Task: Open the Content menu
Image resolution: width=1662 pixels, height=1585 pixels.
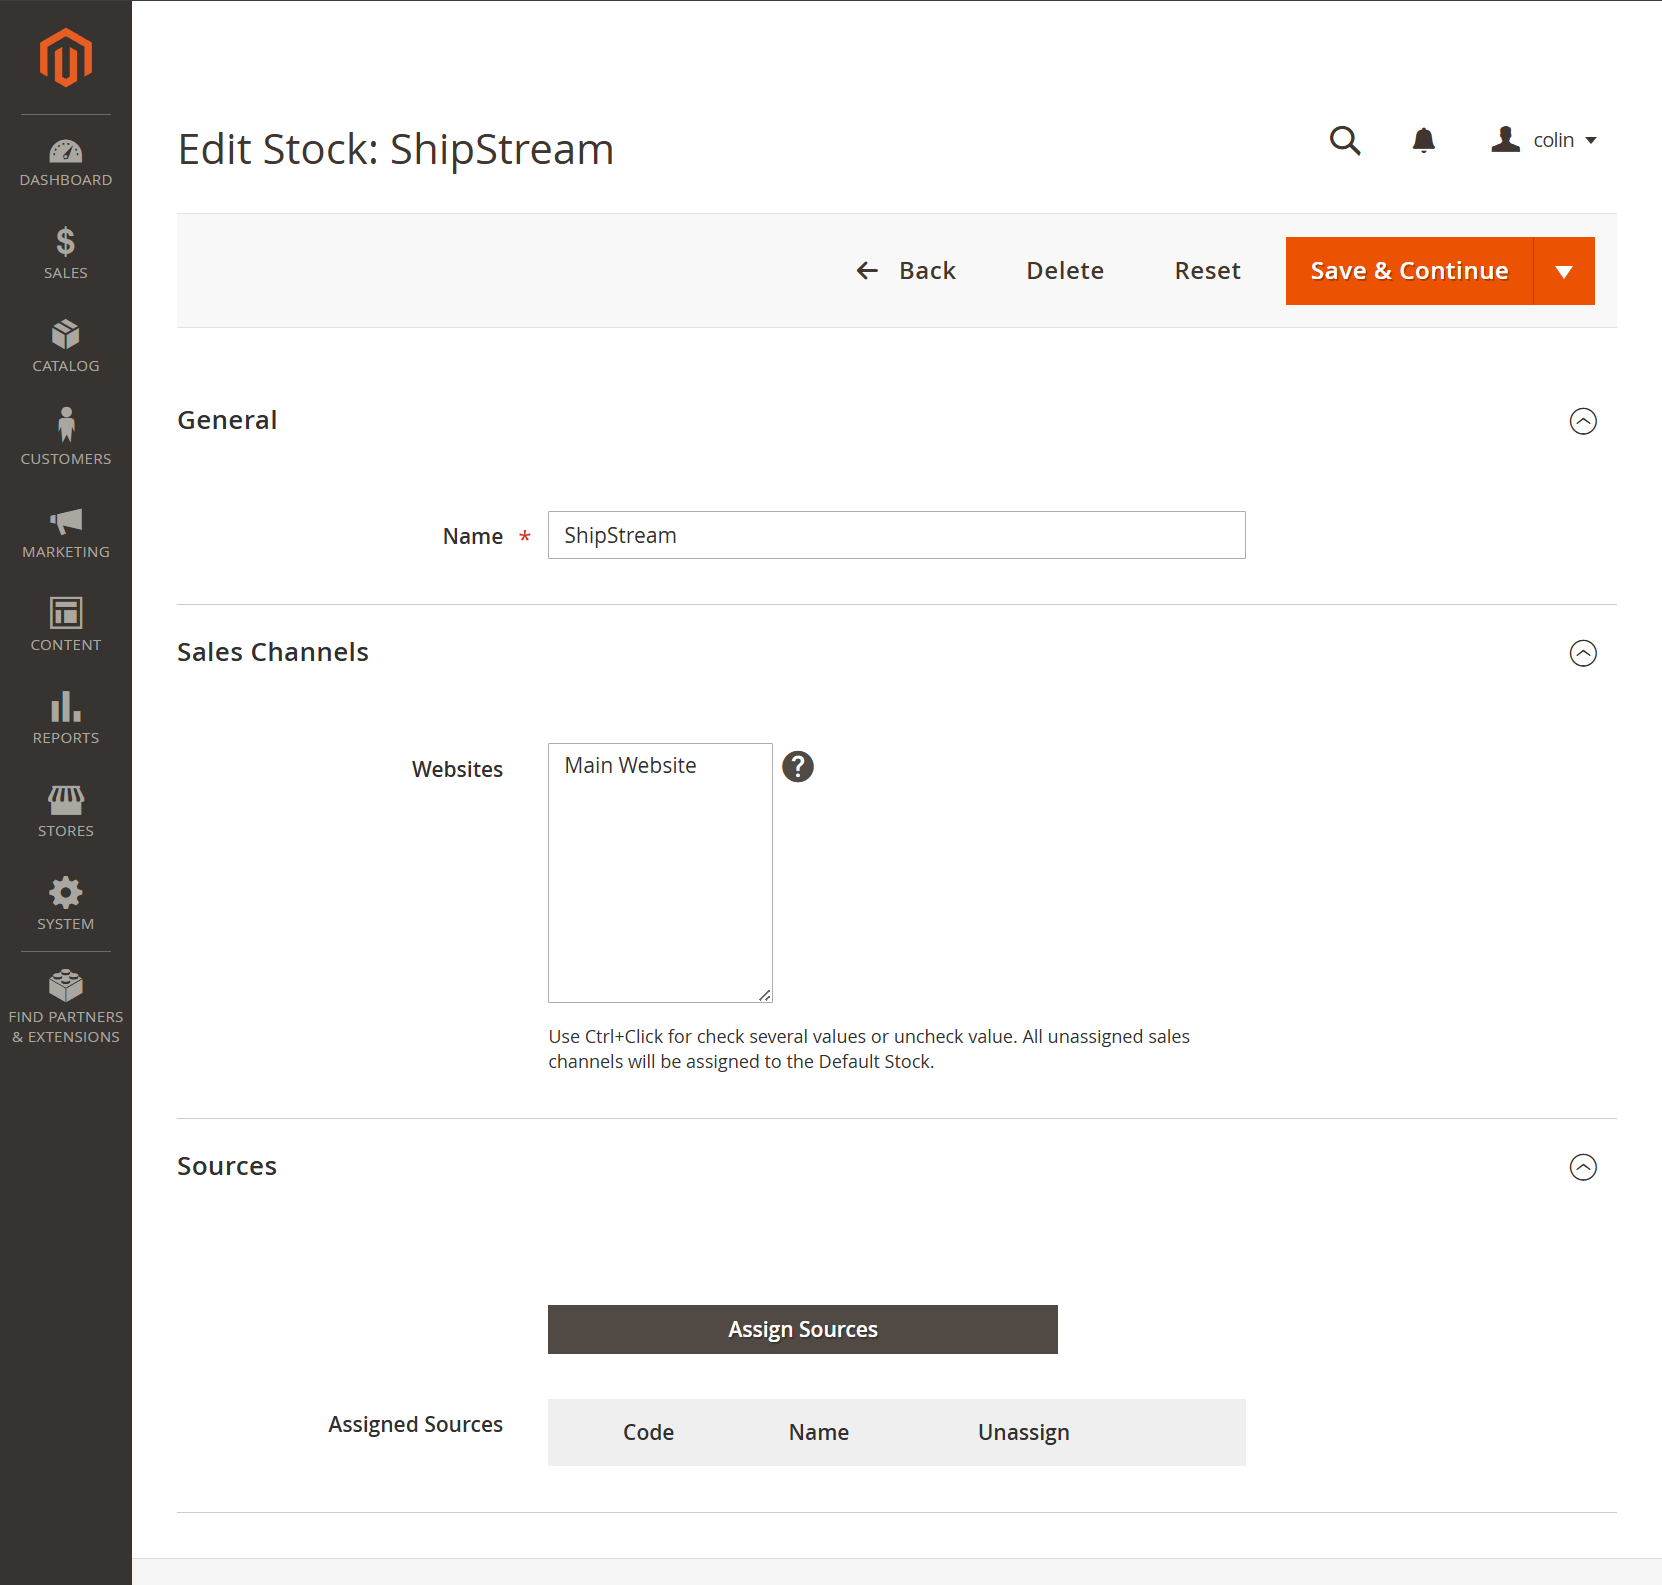Action: click(x=66, y=624)
